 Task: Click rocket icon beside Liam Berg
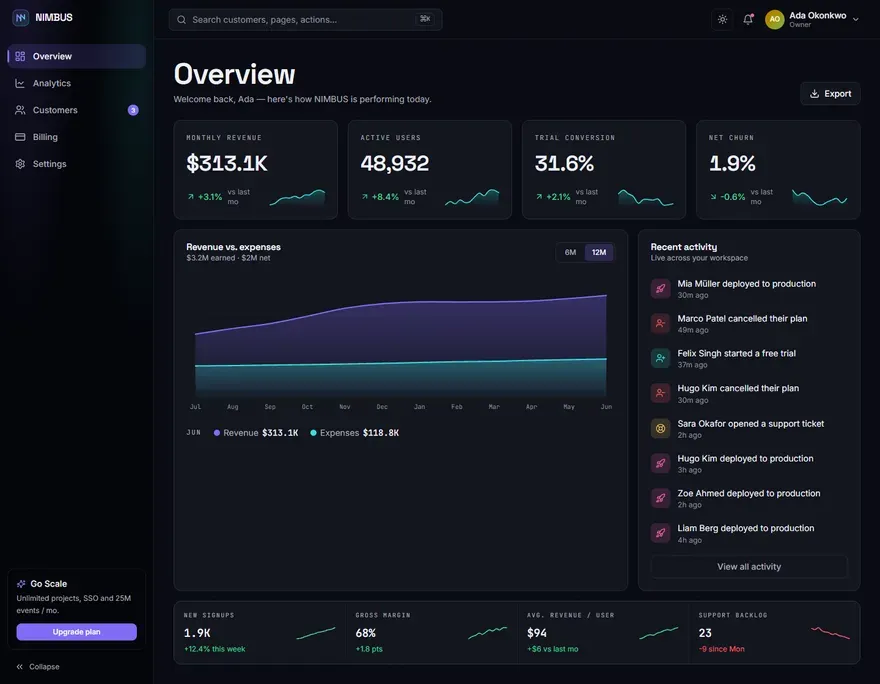click(x=661, y=533)
